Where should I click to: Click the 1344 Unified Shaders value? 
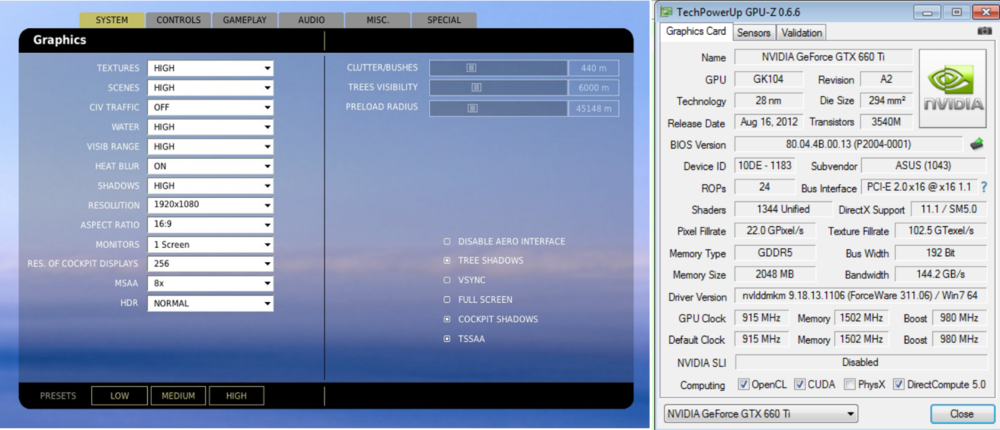(x=783, y=209)
